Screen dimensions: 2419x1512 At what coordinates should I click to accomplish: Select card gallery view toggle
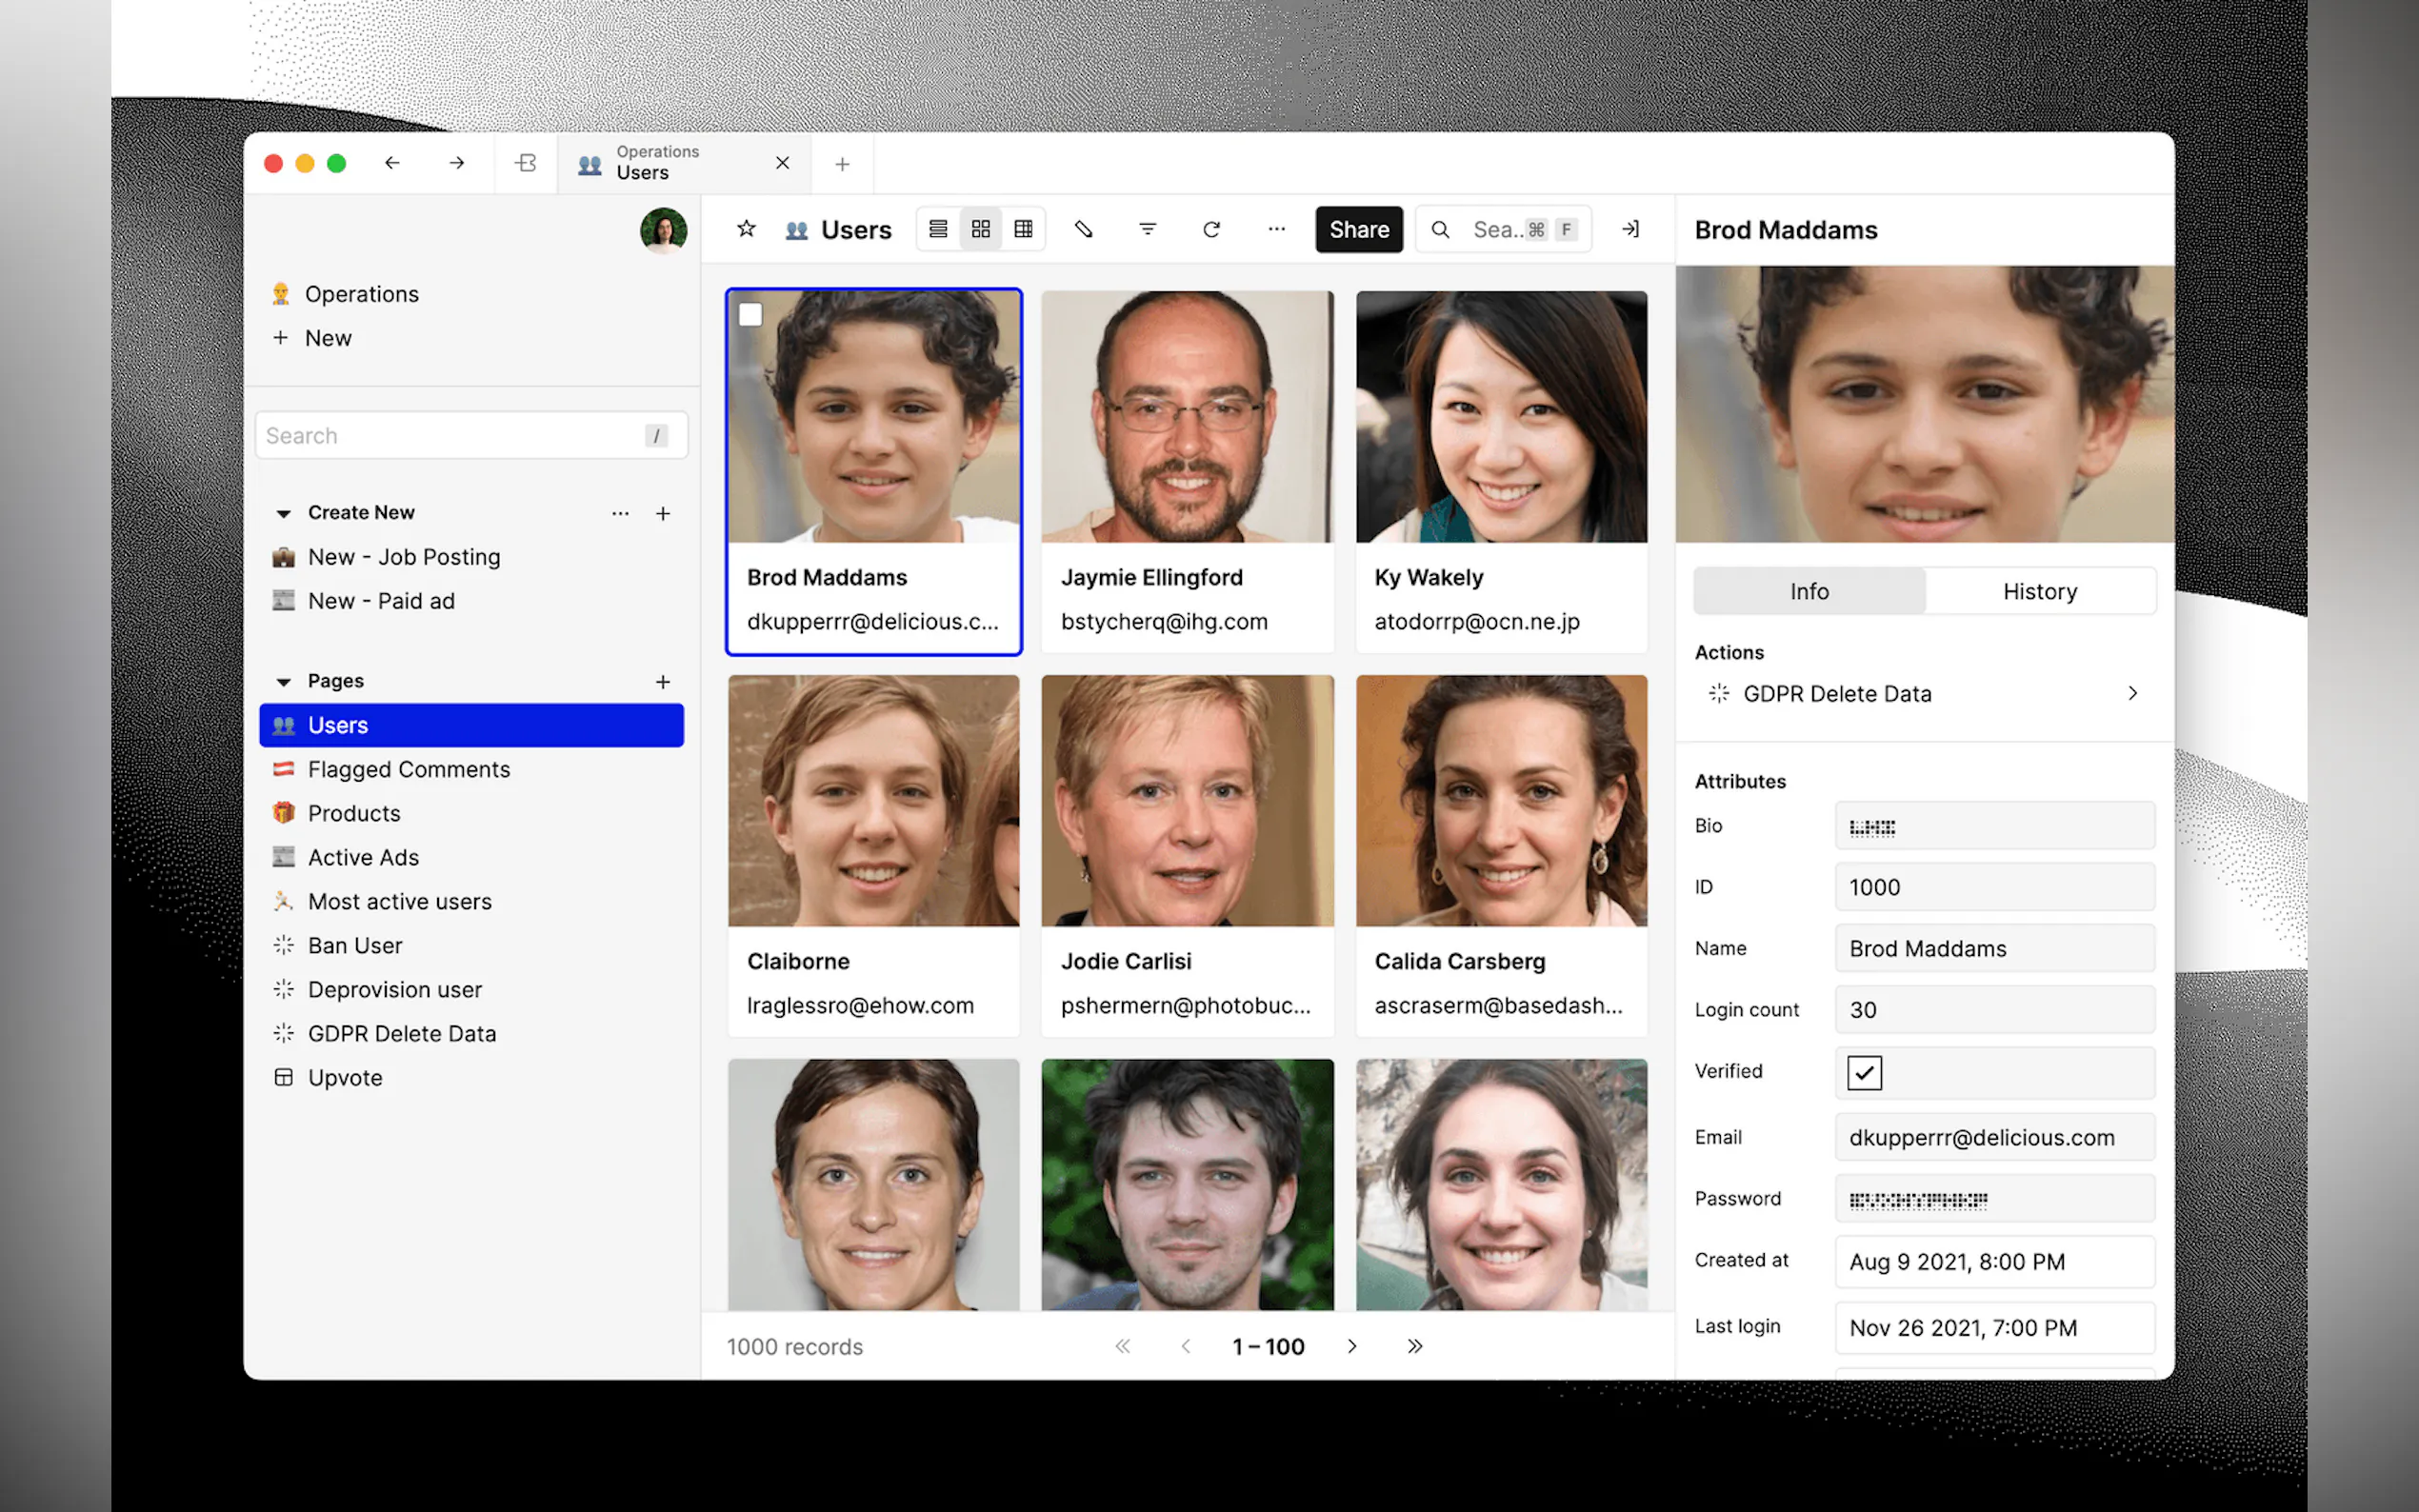click(981, 229)
